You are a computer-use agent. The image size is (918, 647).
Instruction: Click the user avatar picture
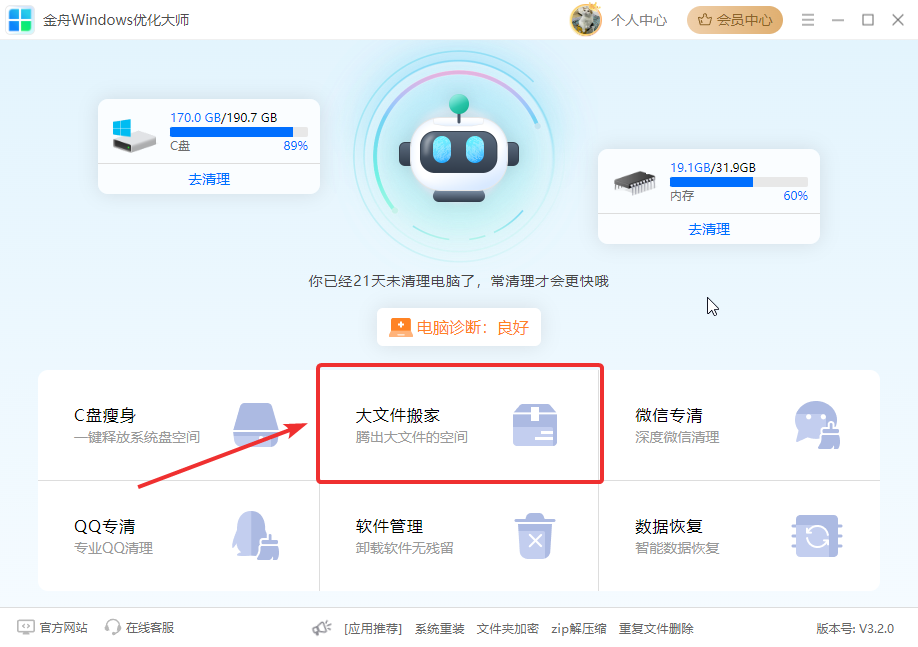pos(585,20)
